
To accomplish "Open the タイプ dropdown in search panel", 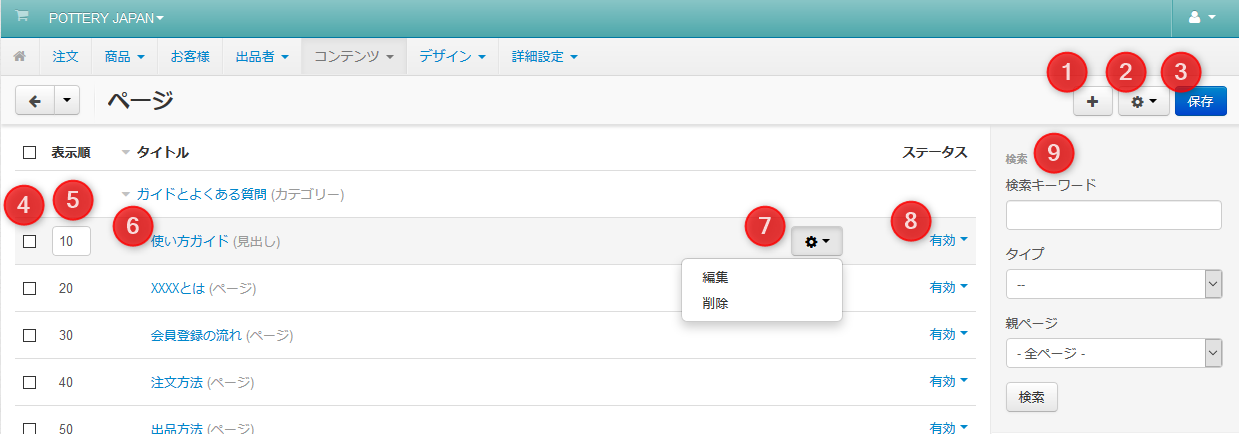I will point(1113,284).
